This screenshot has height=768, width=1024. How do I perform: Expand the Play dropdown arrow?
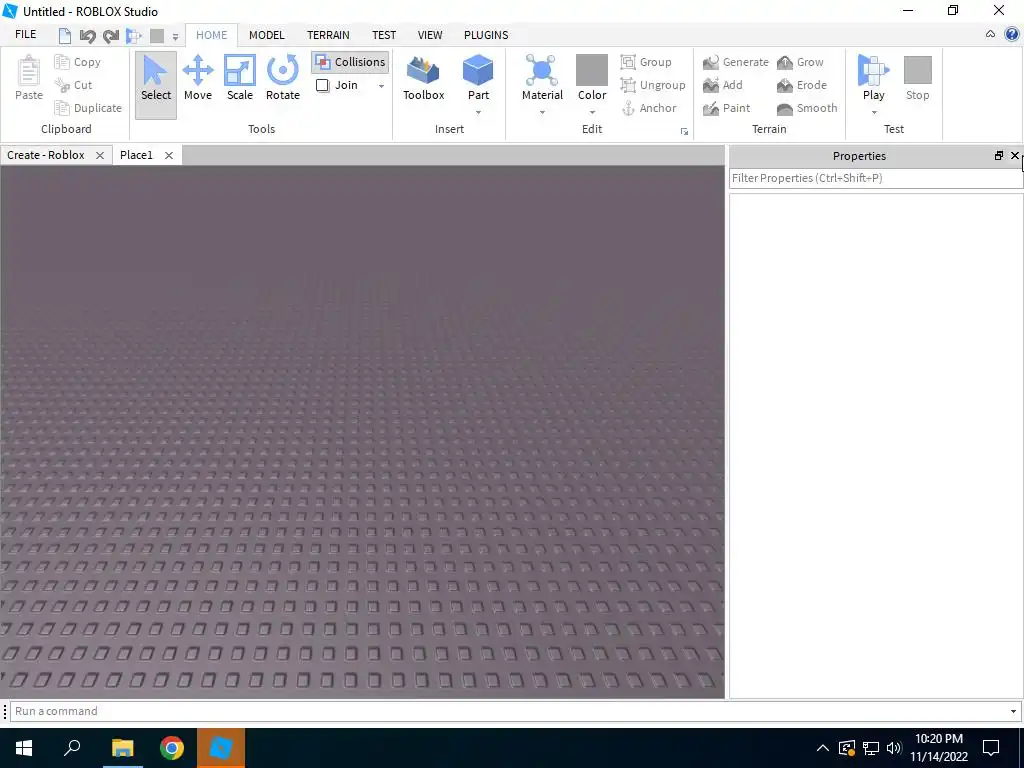pyautogui.click(x=874, y=113)
